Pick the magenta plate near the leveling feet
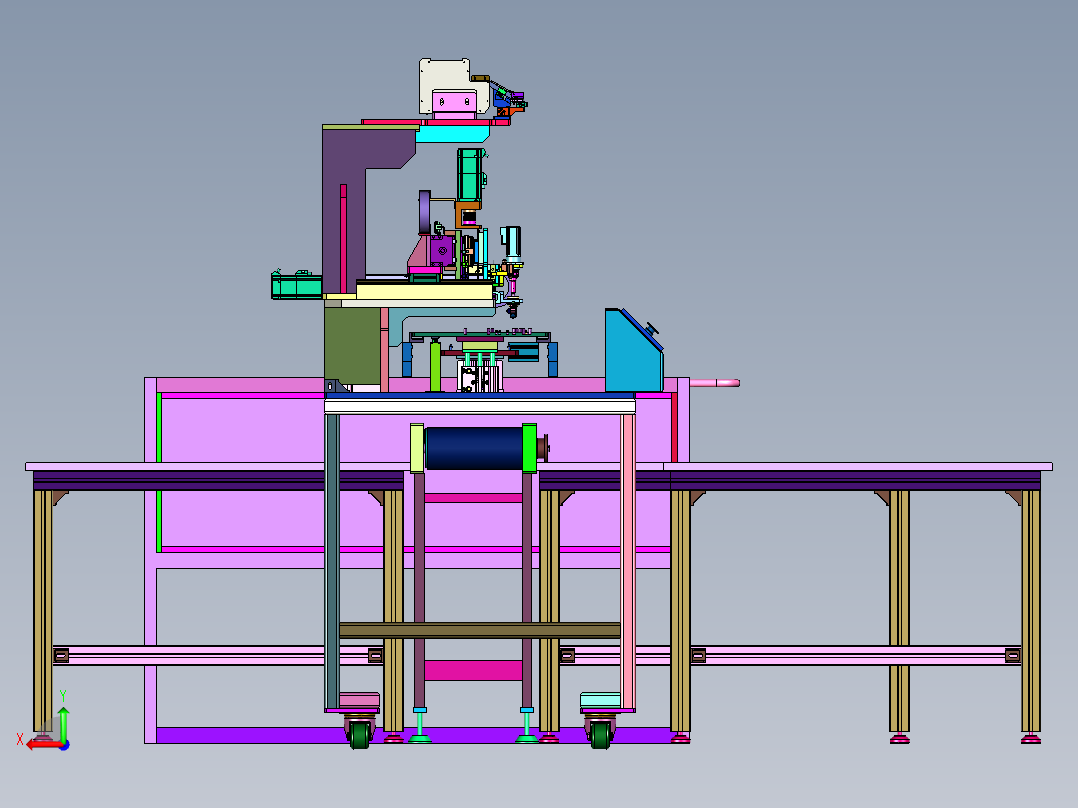Viewport: 1078px width, 808px height. [473, 670]
